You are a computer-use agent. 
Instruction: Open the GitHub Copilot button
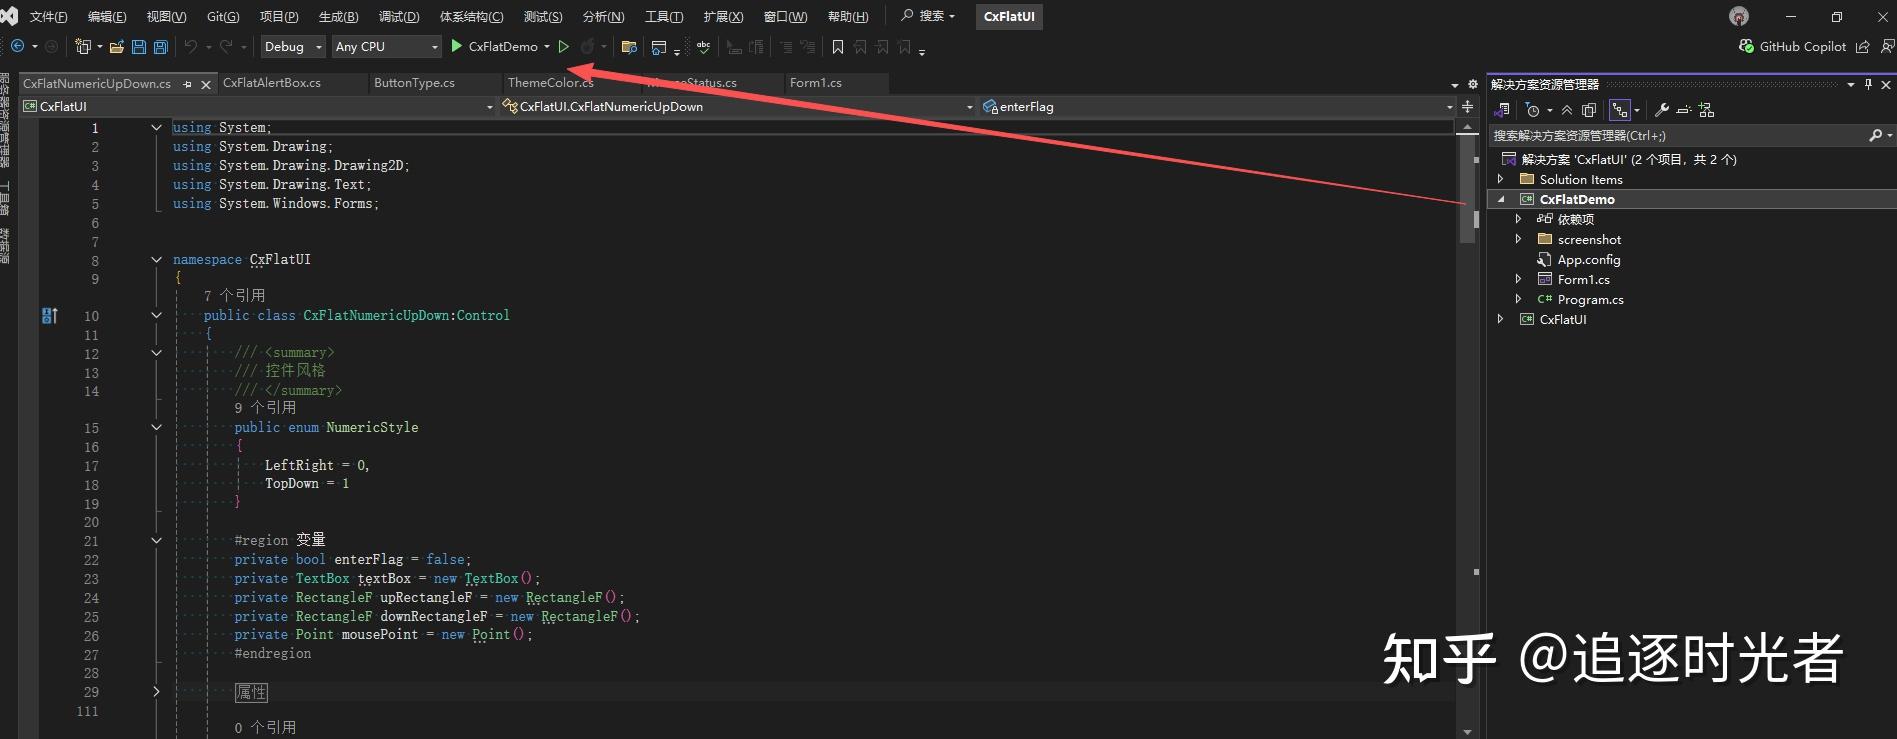point(1793,46)
